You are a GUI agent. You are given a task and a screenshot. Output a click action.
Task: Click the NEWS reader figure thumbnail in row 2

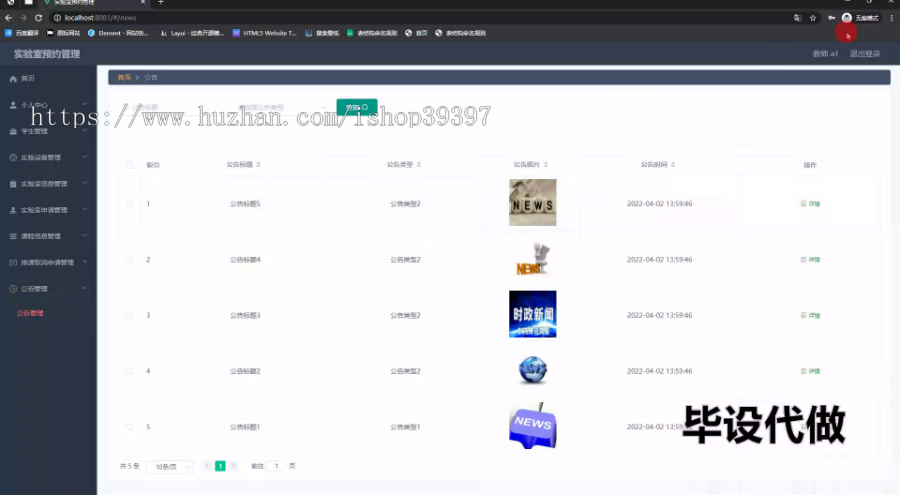click(533, 259)
